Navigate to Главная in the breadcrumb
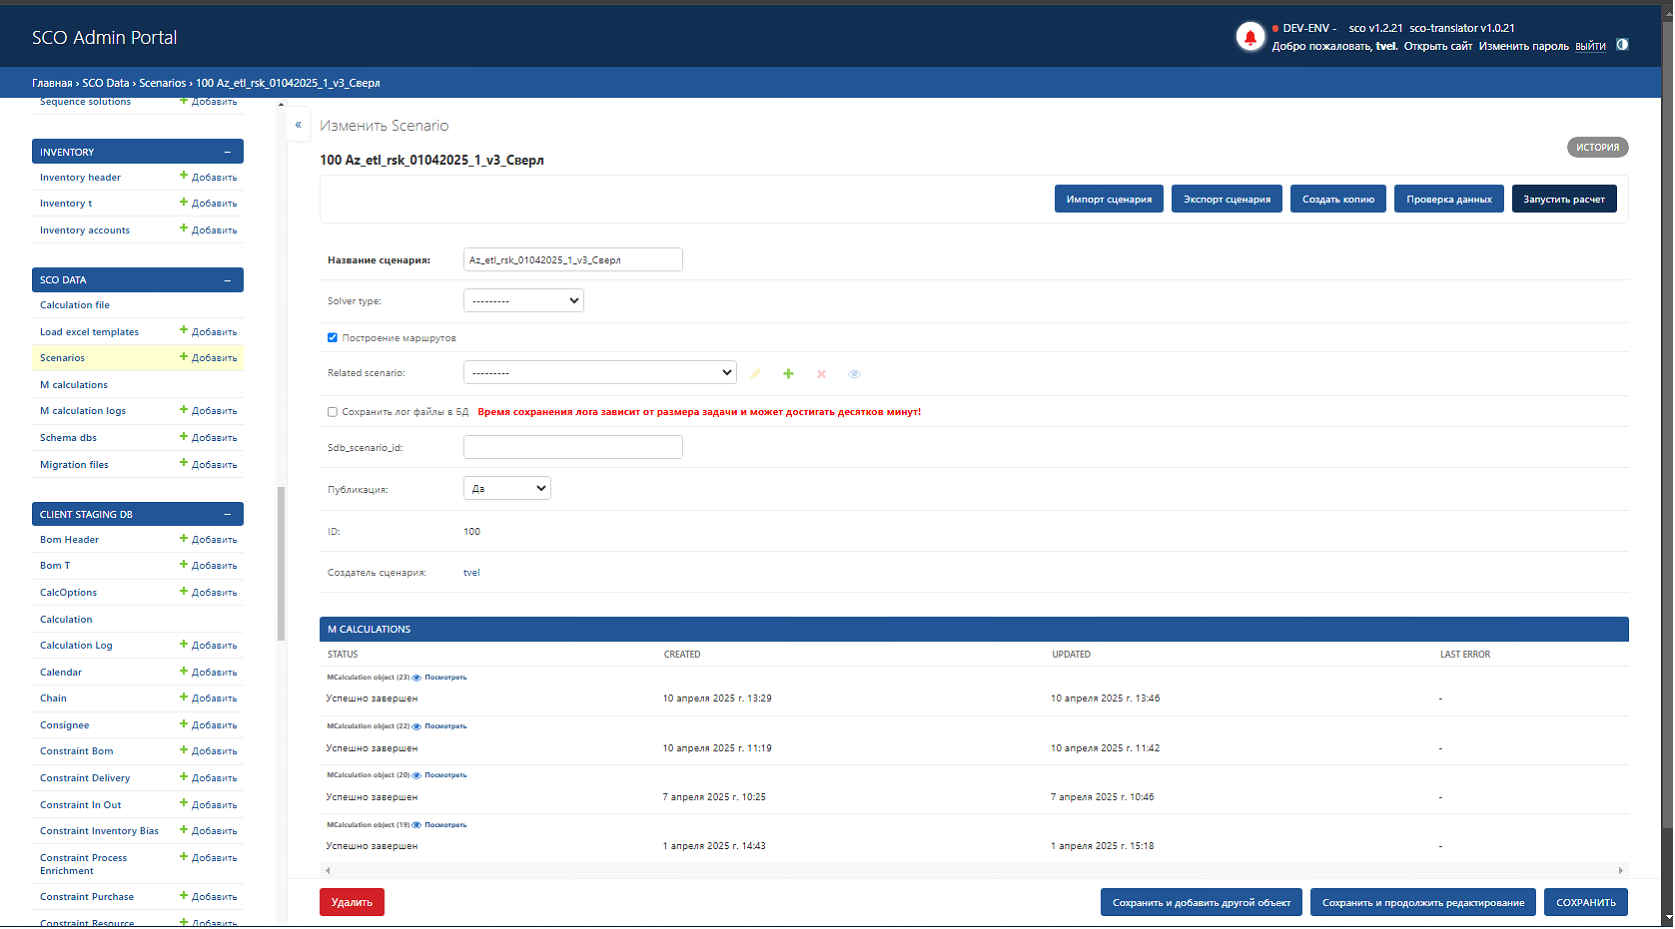The image size is (1675, 929). click(52, 83)
